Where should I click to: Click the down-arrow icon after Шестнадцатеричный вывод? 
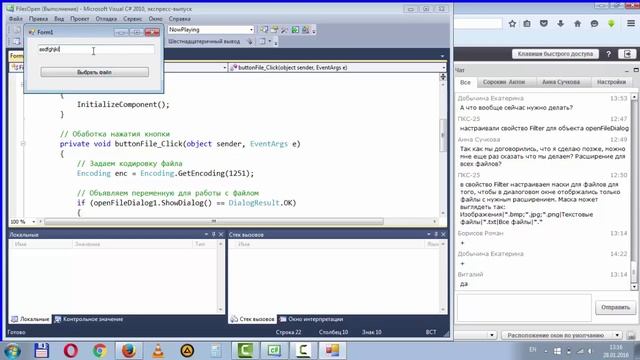coord(250,41)
